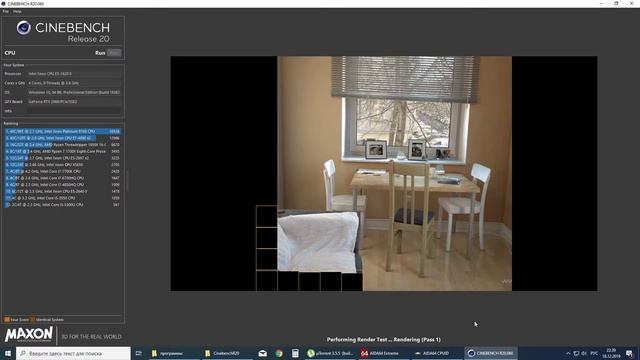This screenshot has height=360, width=640.
Task: Click the rendering status text
Action: [x=384, y=340]
